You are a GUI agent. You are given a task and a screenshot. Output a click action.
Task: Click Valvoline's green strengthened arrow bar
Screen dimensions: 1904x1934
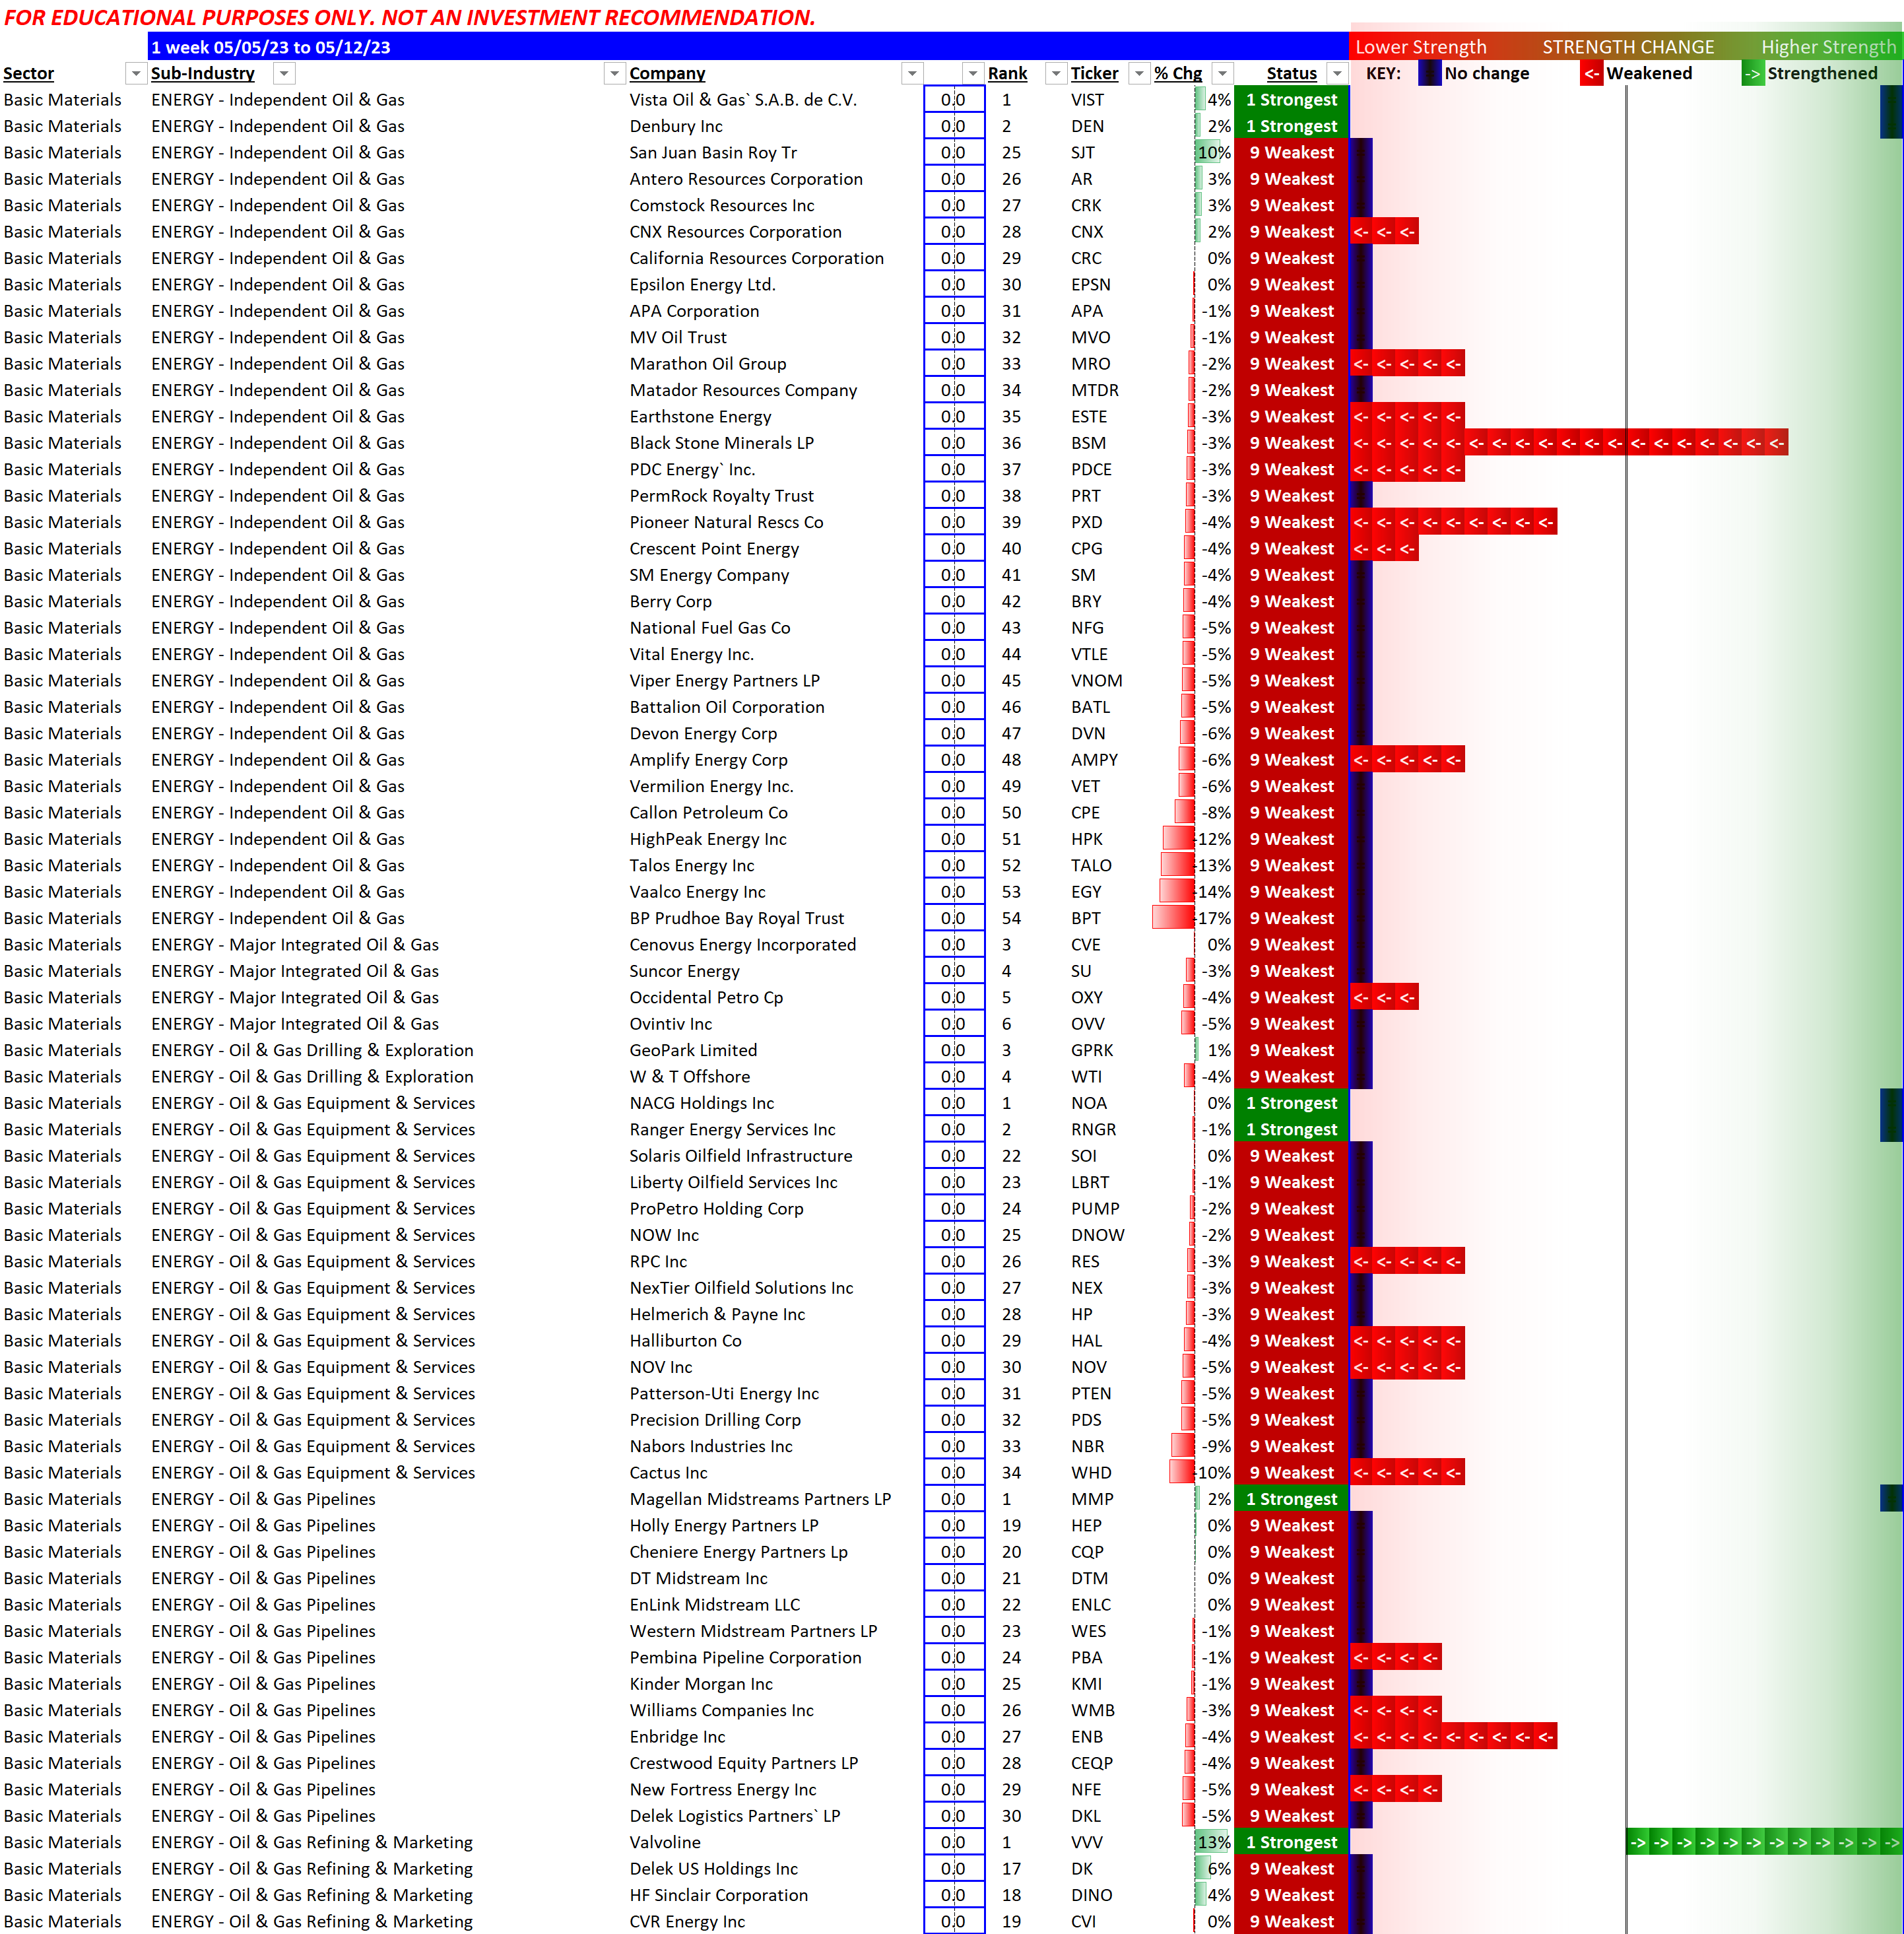[x=1764, y=1842]
